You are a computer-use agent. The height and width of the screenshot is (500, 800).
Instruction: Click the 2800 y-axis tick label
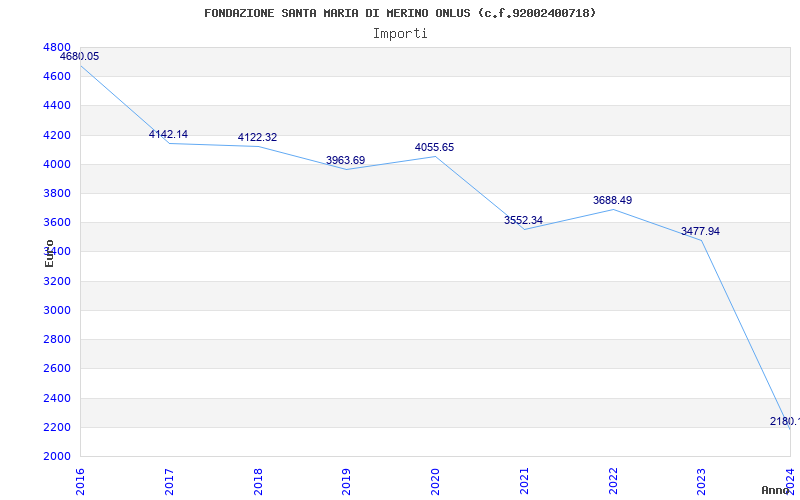[x=57, y=339]
